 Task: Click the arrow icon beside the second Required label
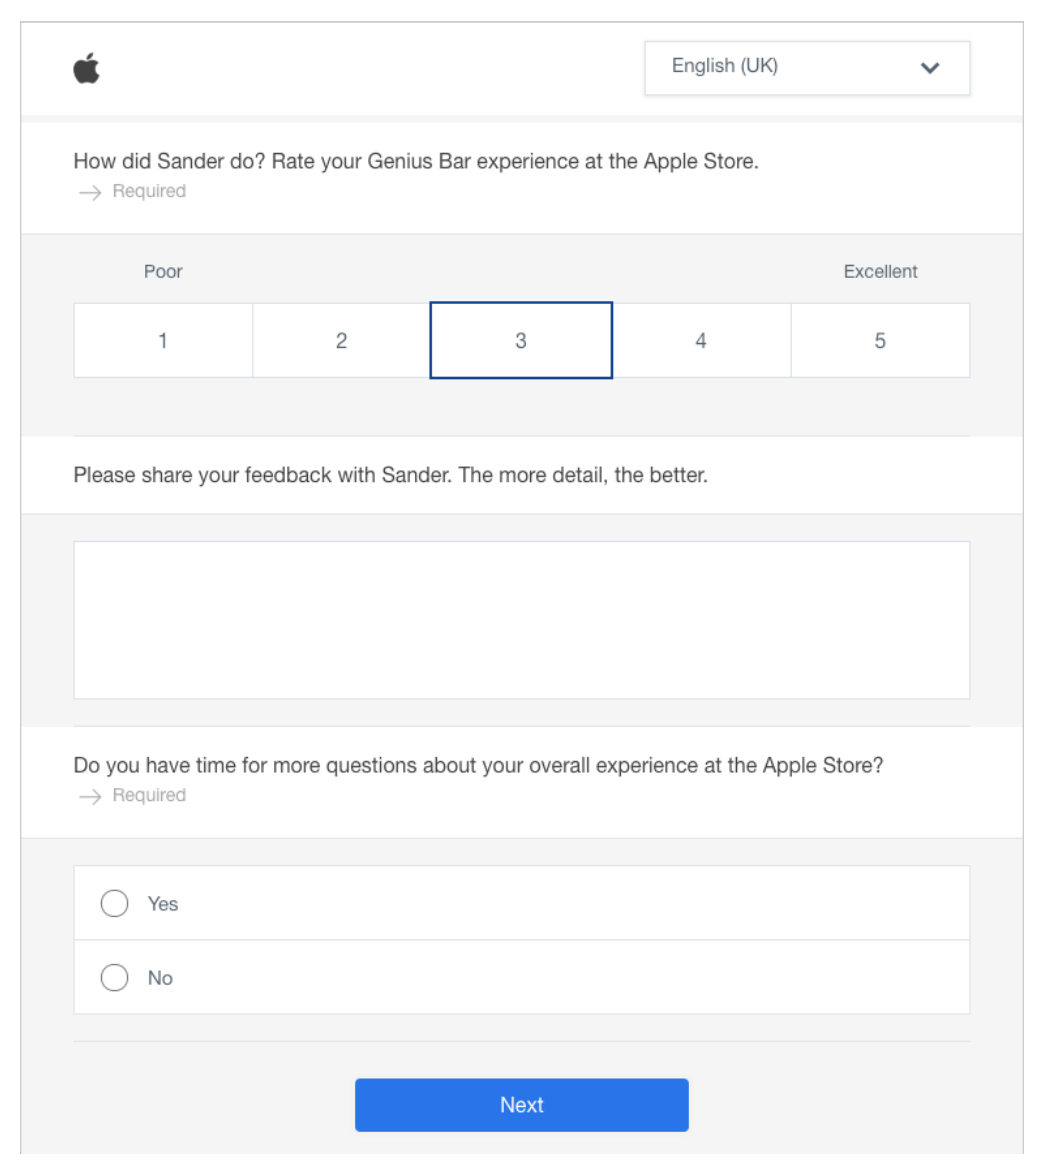tap(90, 796)
